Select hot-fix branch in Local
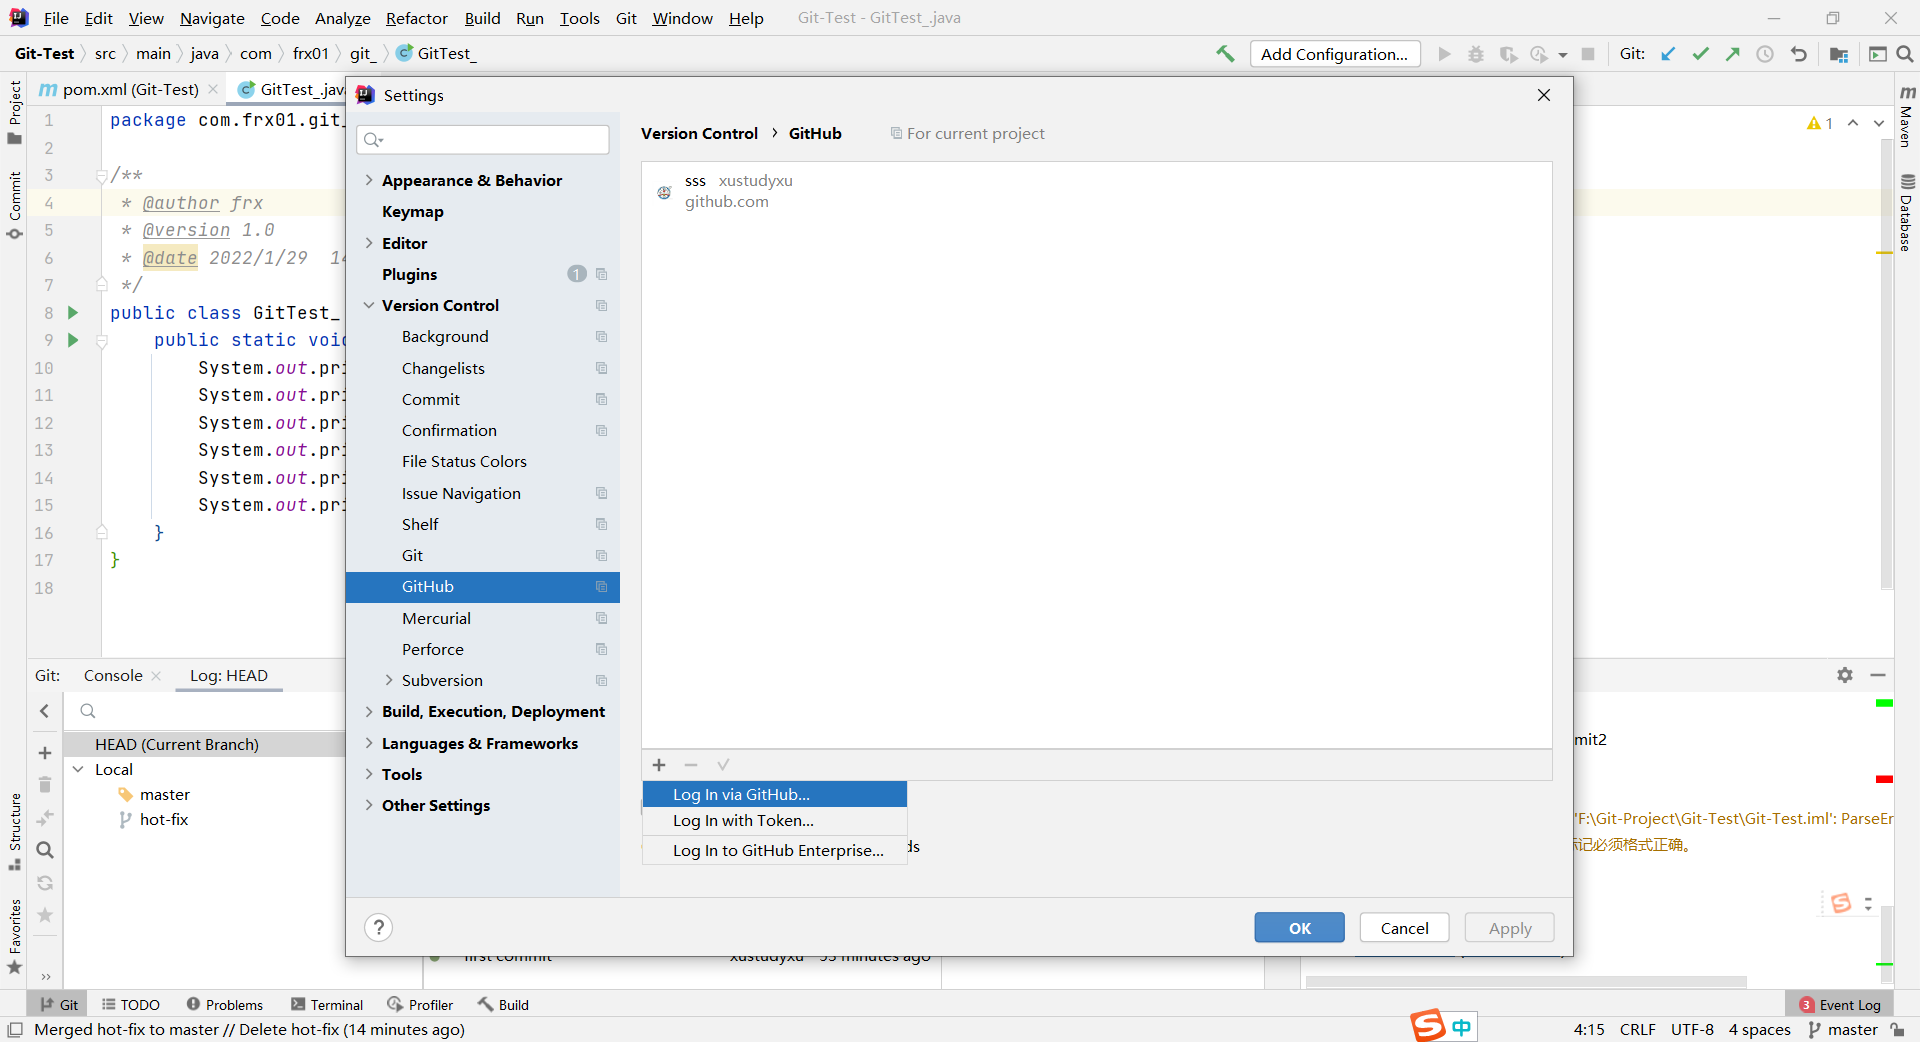Image resolution: width=1920 pixels, height=1042 pixels. (x=164, y=819)
